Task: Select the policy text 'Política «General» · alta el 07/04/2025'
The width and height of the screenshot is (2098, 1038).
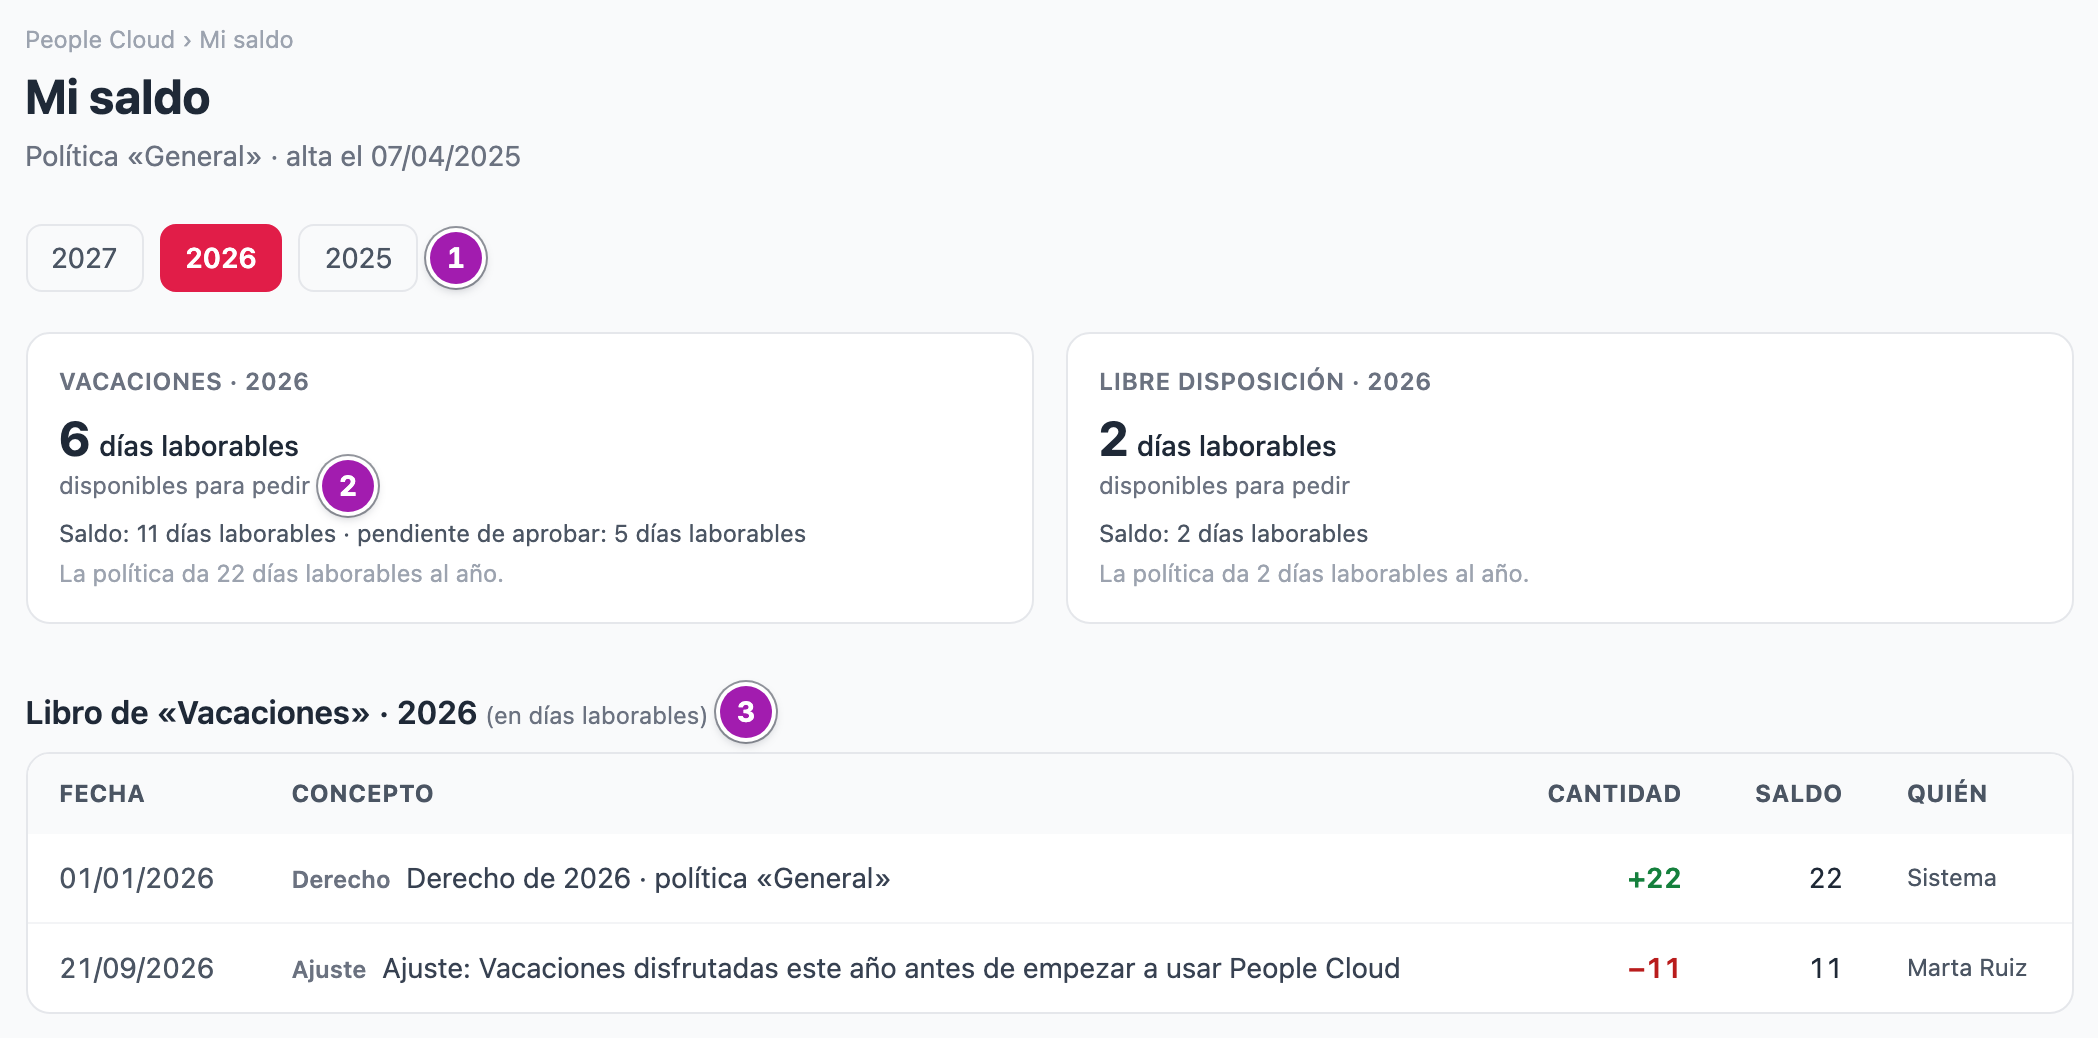Action: pos(273,157)
